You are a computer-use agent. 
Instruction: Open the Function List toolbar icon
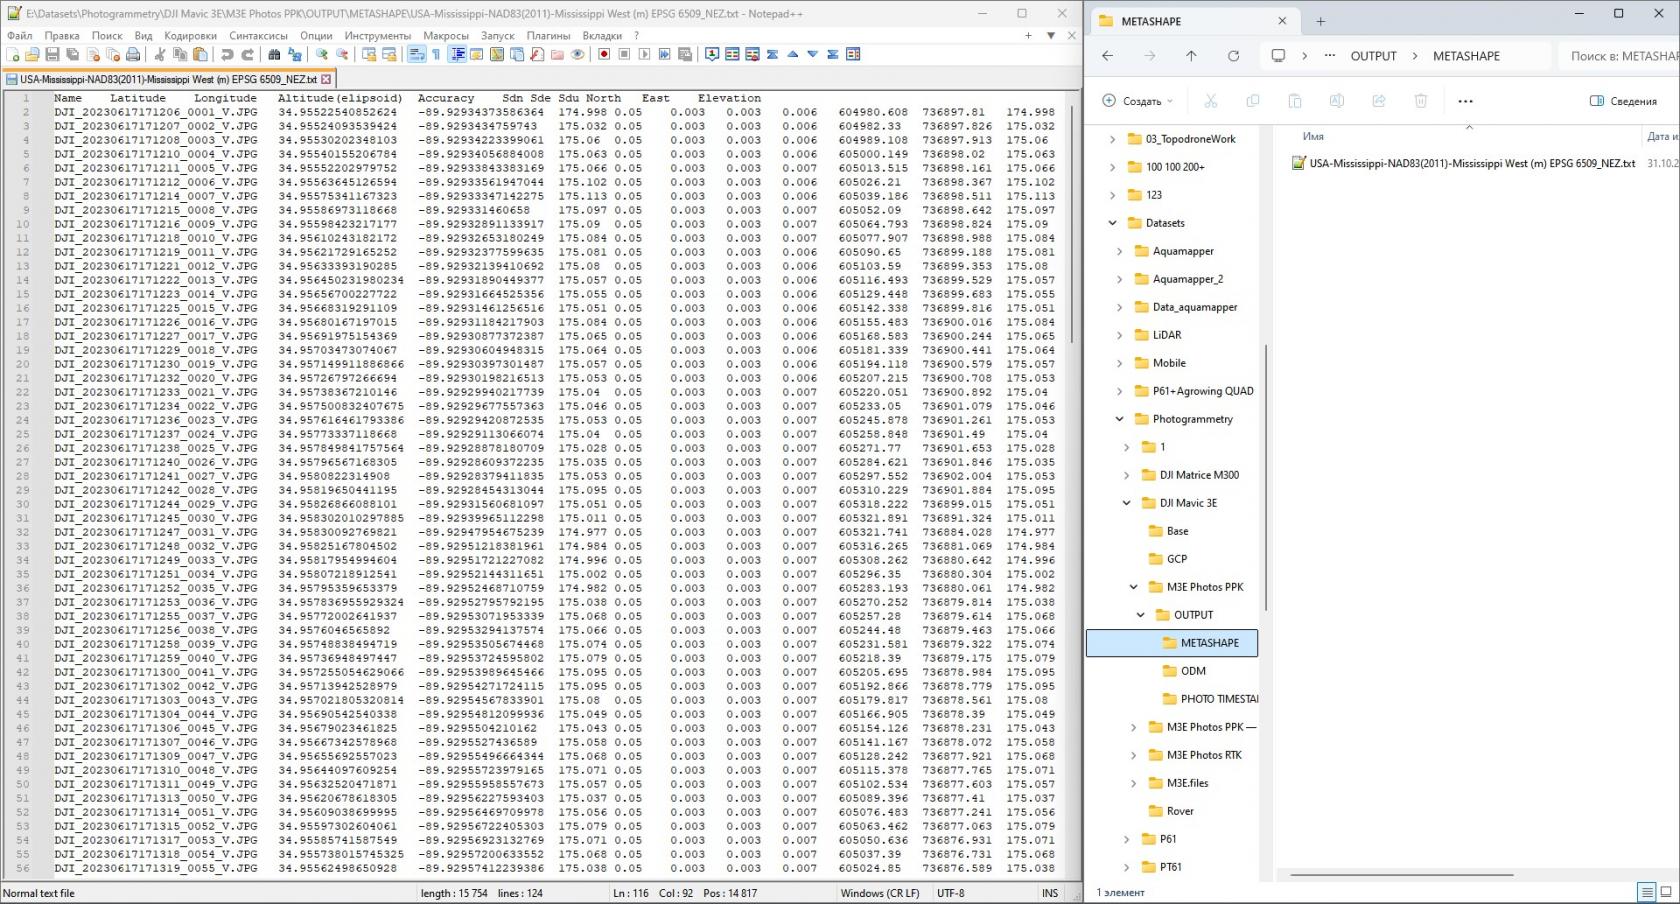click(537, 54)
